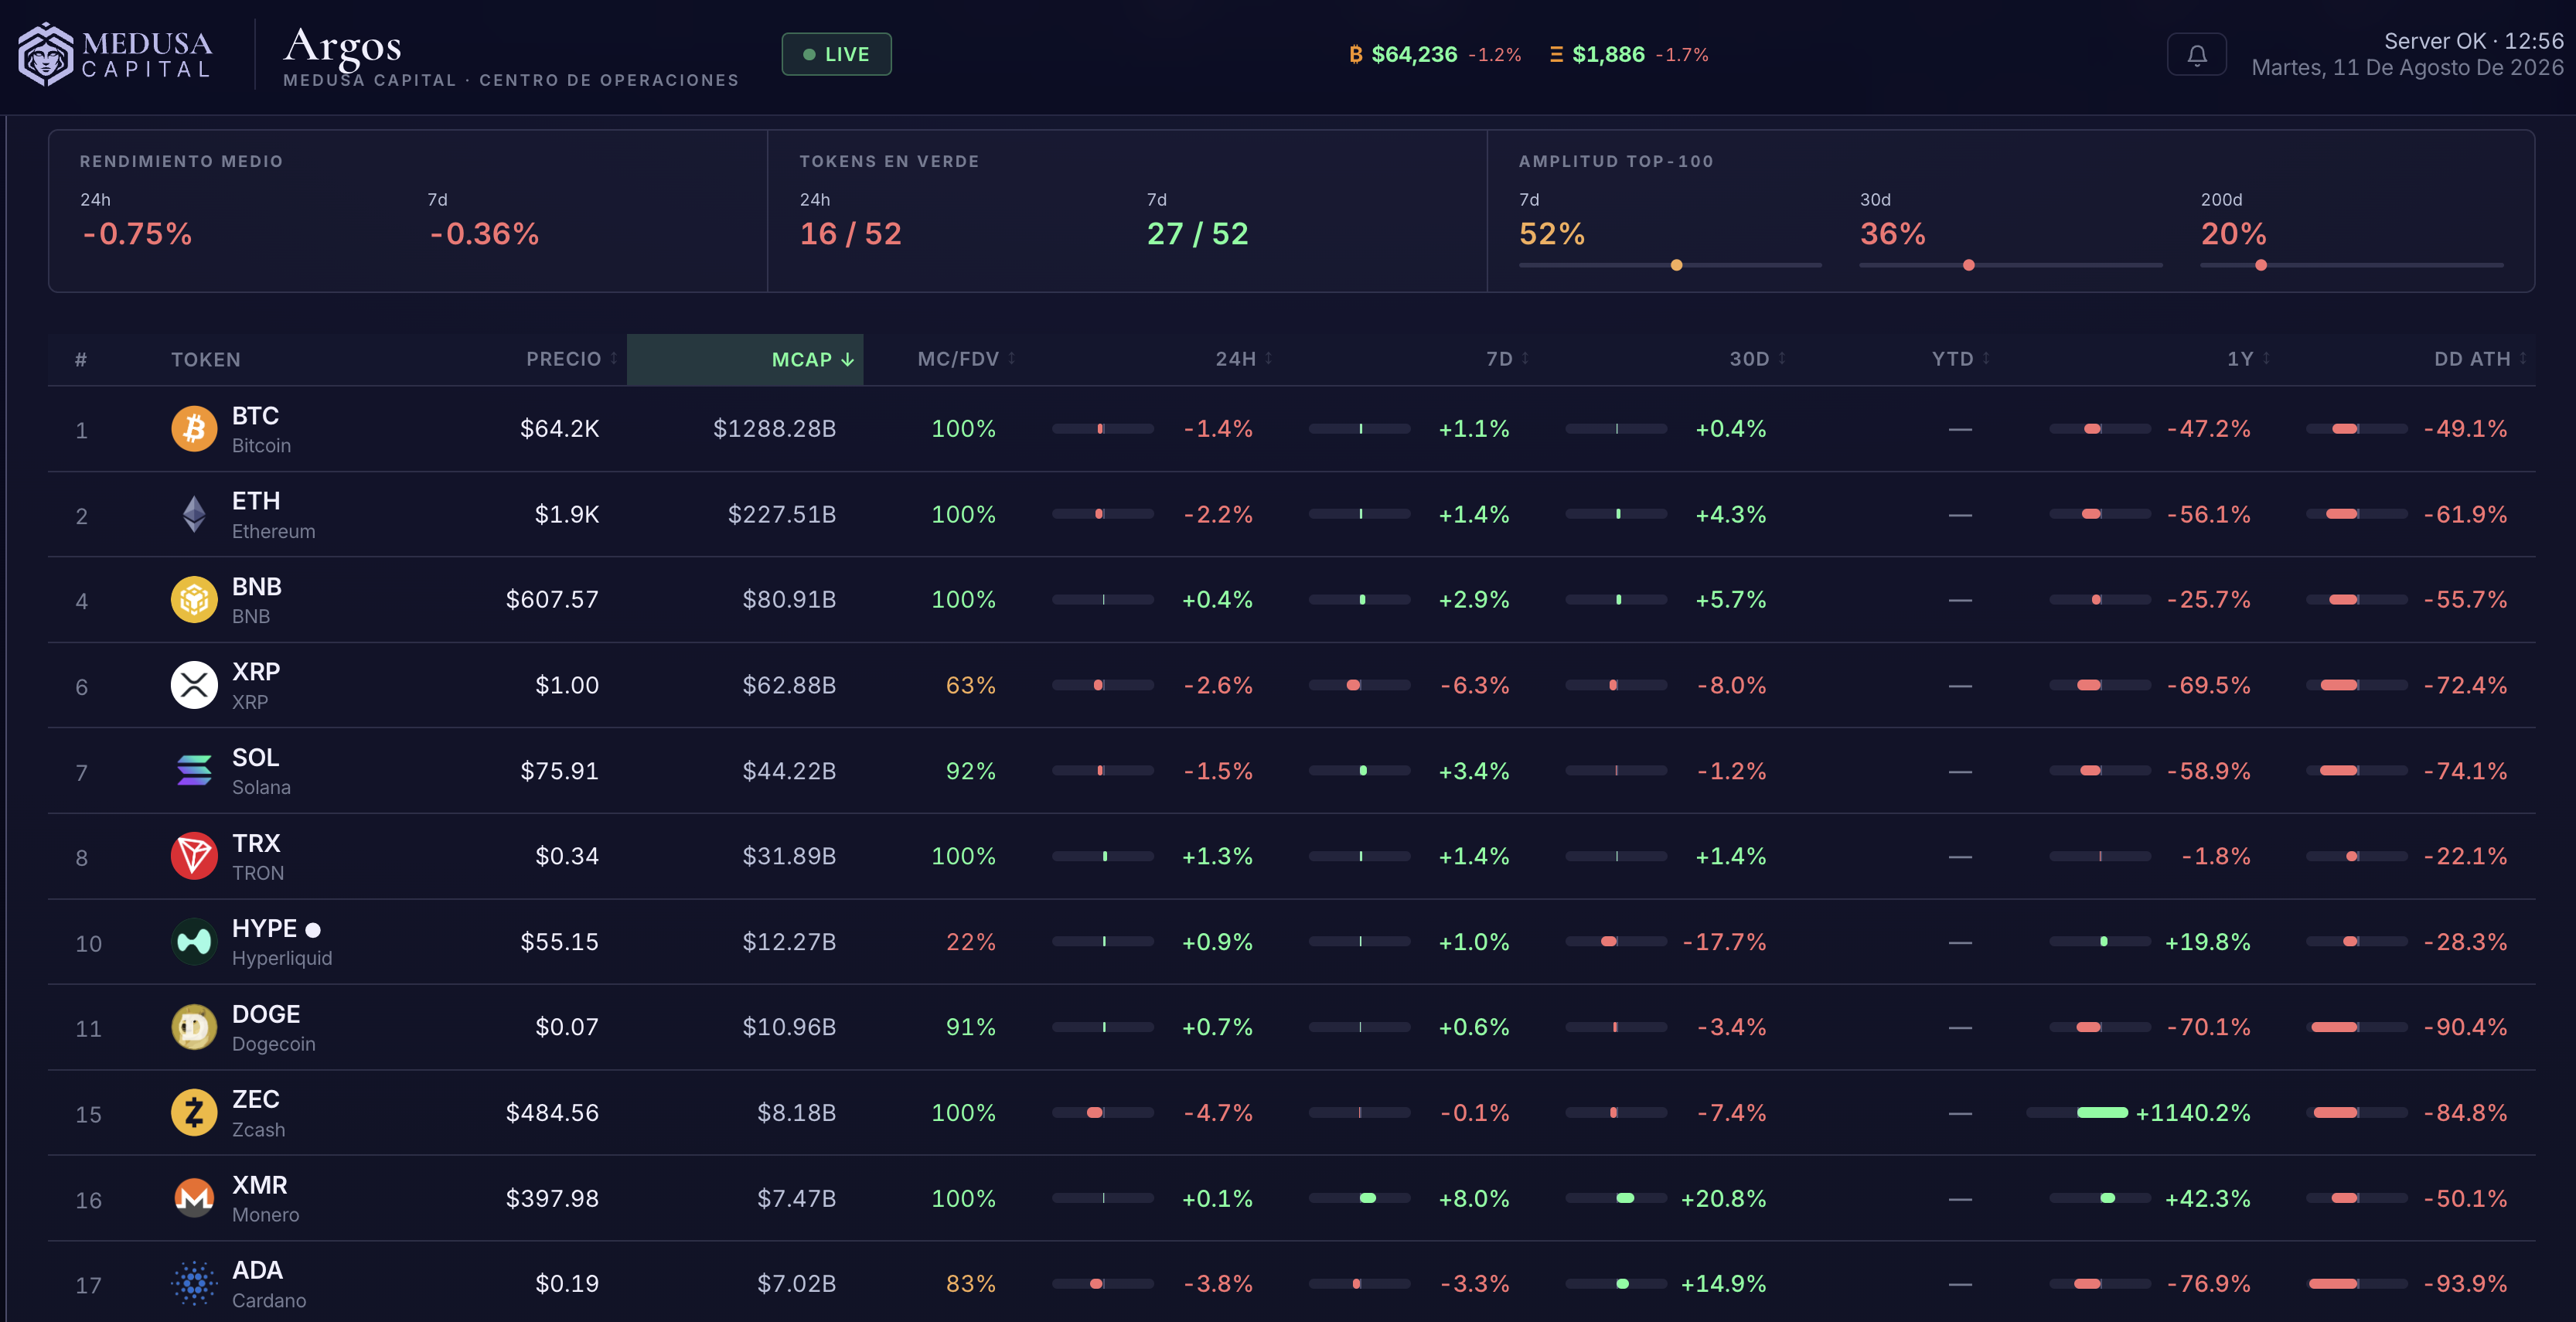Click the Solana logo icon

(194, 771)
